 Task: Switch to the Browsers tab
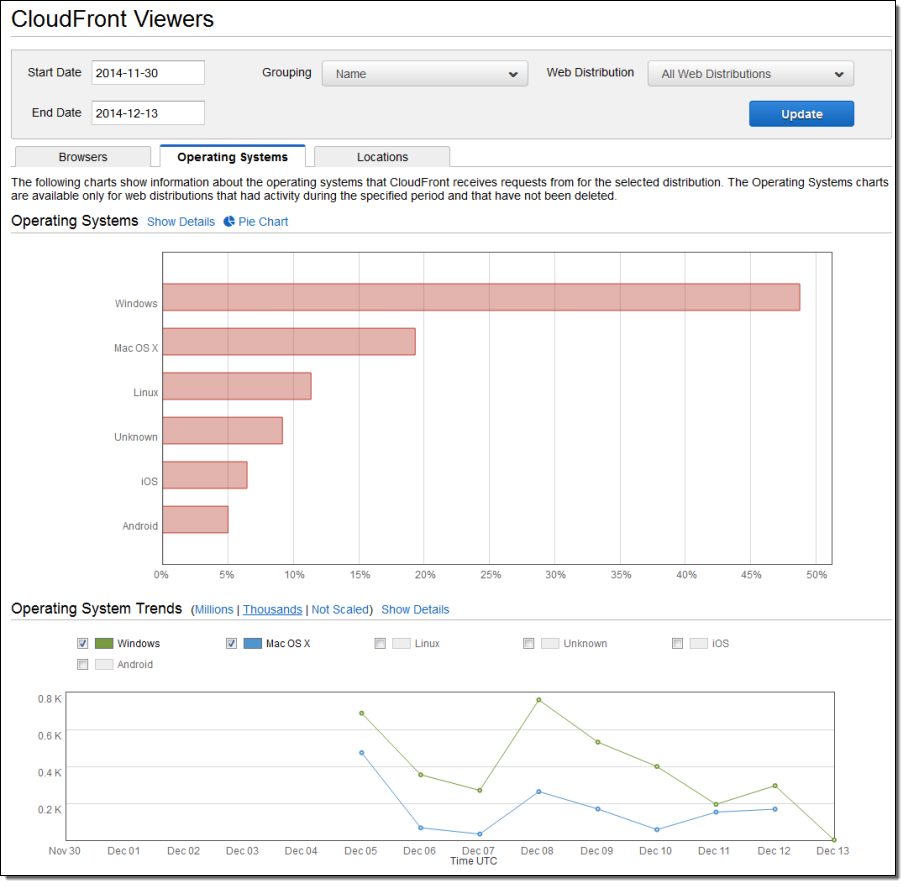83,157
